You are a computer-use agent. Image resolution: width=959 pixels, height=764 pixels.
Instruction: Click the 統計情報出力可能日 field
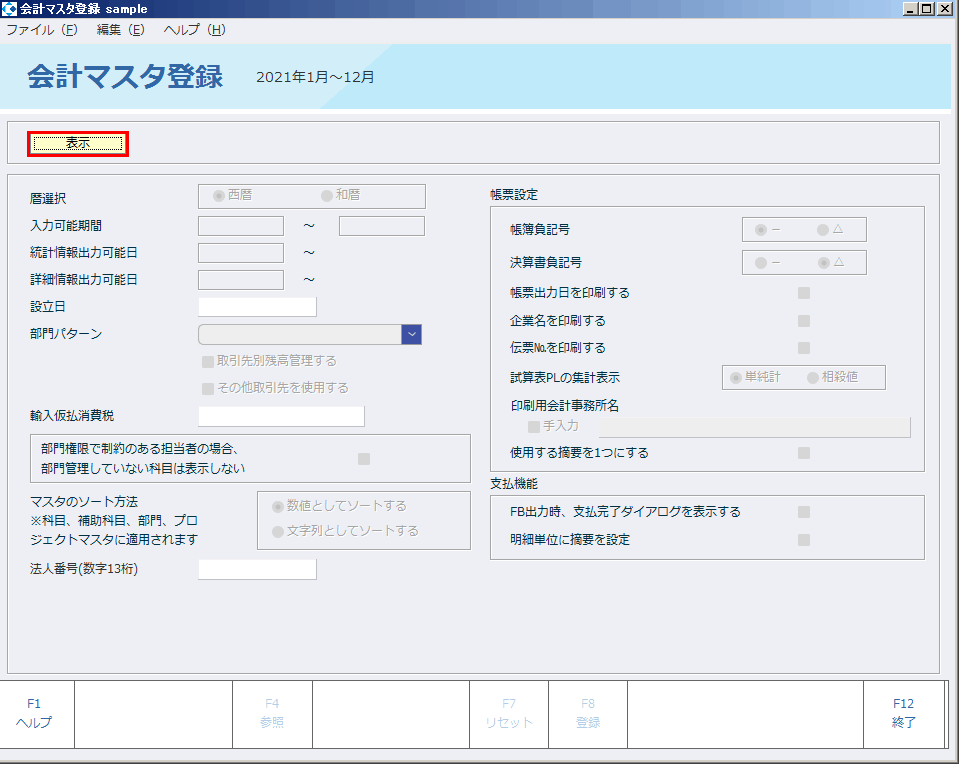pos(241,253)
